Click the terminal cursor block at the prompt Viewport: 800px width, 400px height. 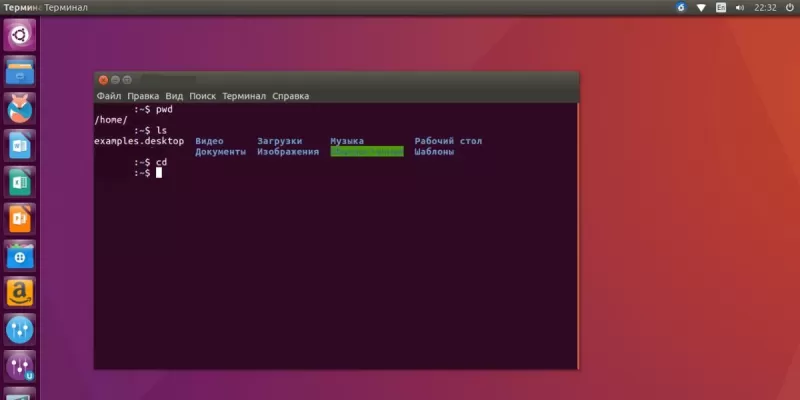point(159,172)
